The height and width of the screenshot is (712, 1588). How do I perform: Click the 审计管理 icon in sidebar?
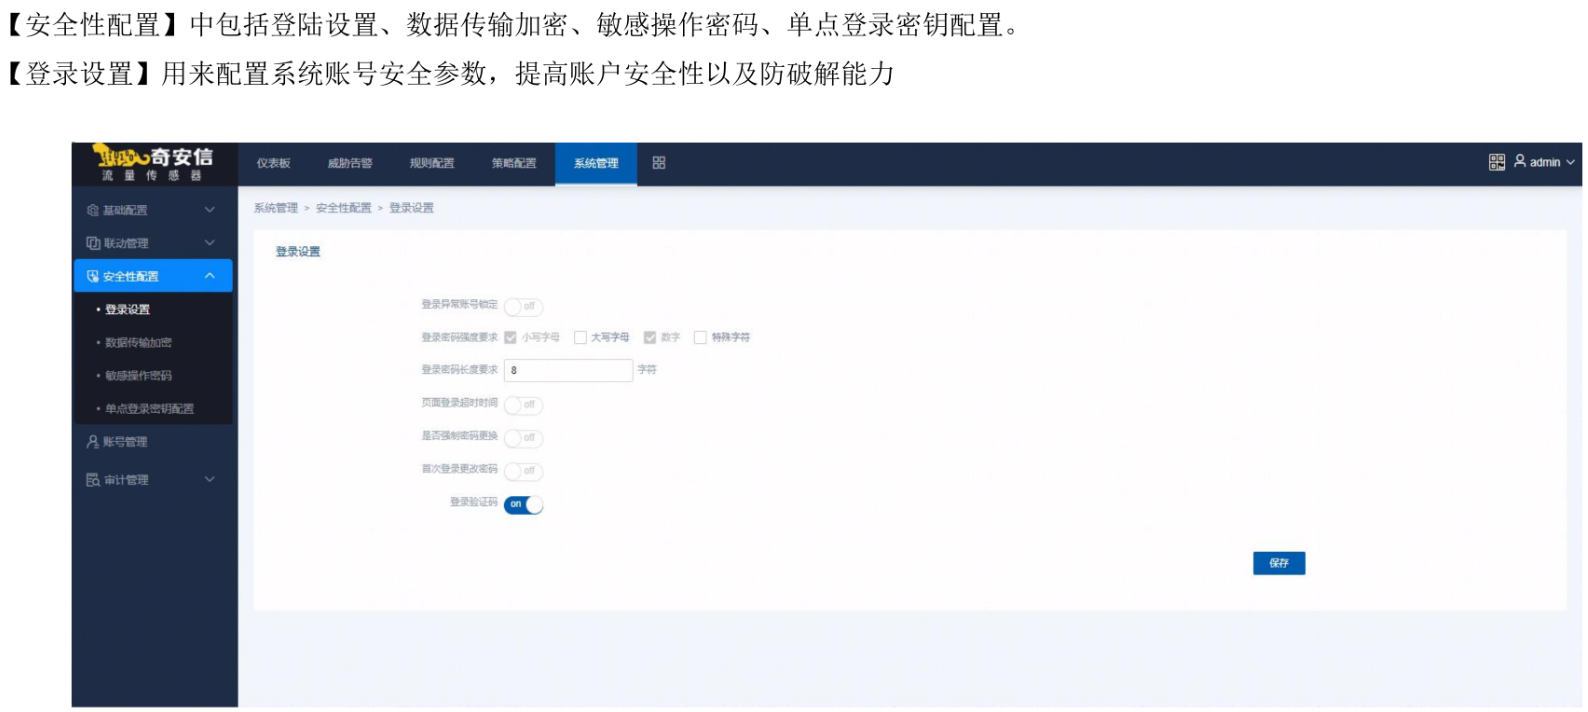click(x=93, y=480)
